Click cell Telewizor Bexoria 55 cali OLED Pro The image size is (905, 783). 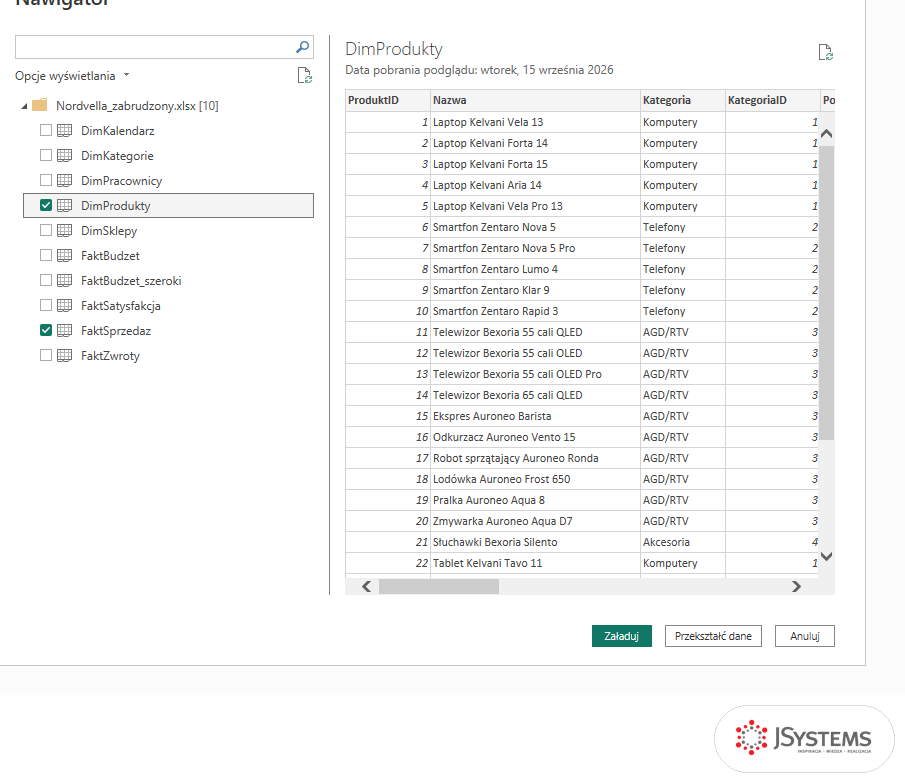pos(535,374)
